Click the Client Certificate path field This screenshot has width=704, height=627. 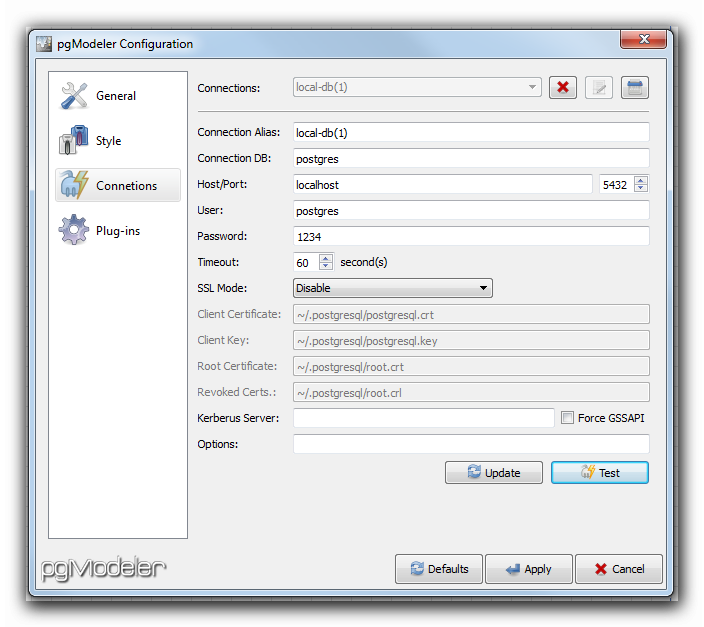click(x=471, y=314)
